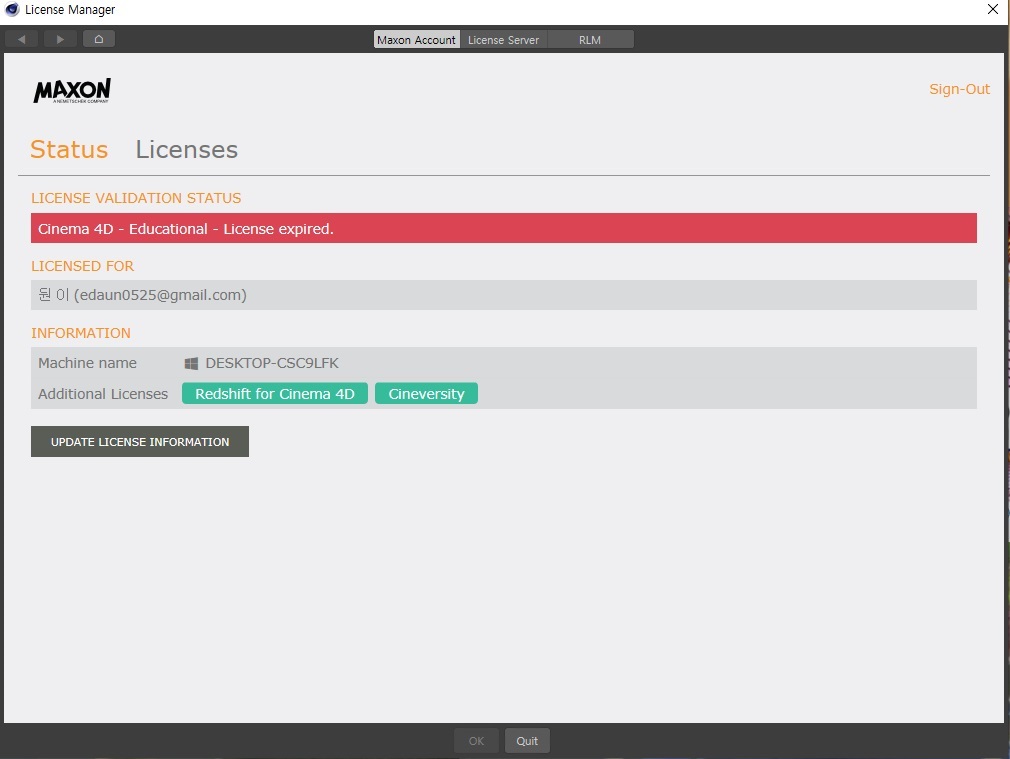
Task: Open the Licenses section
Action: point(186,150)
